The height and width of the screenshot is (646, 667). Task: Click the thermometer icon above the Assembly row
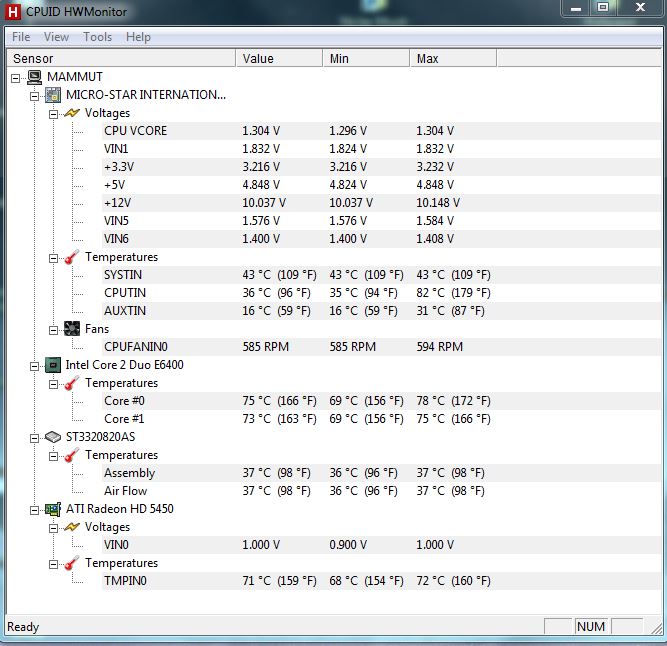pos(71,455)
